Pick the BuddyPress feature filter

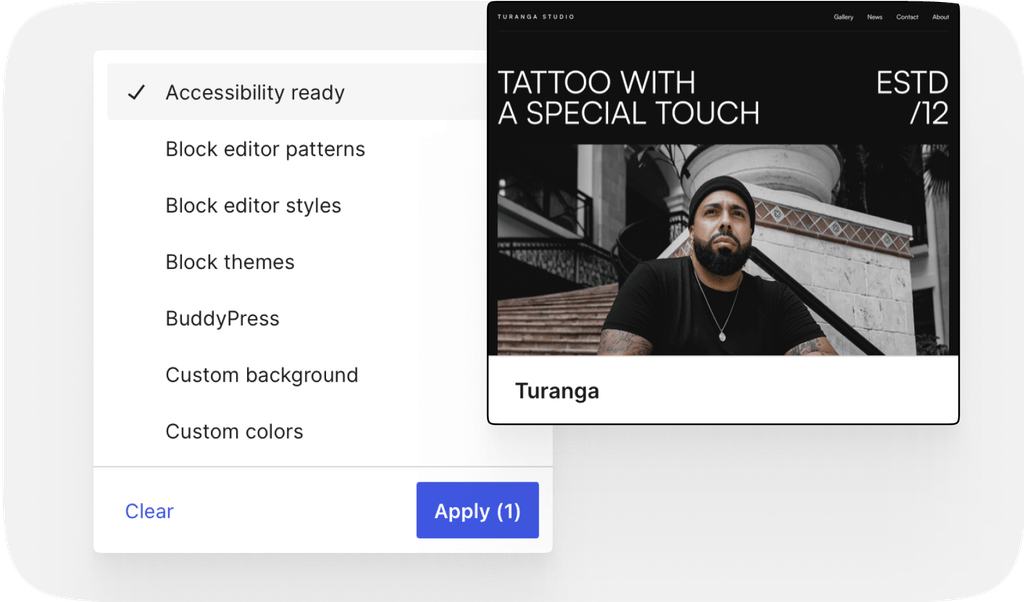point(222,319)
